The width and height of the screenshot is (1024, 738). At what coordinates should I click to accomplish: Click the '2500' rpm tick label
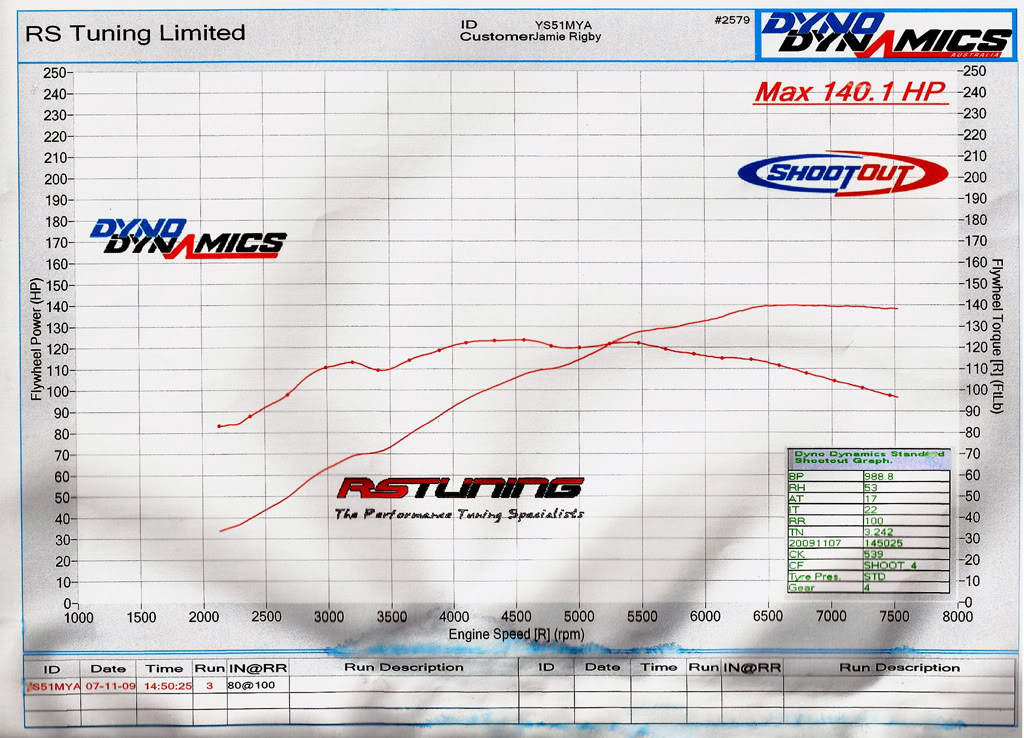coord(266,617)
